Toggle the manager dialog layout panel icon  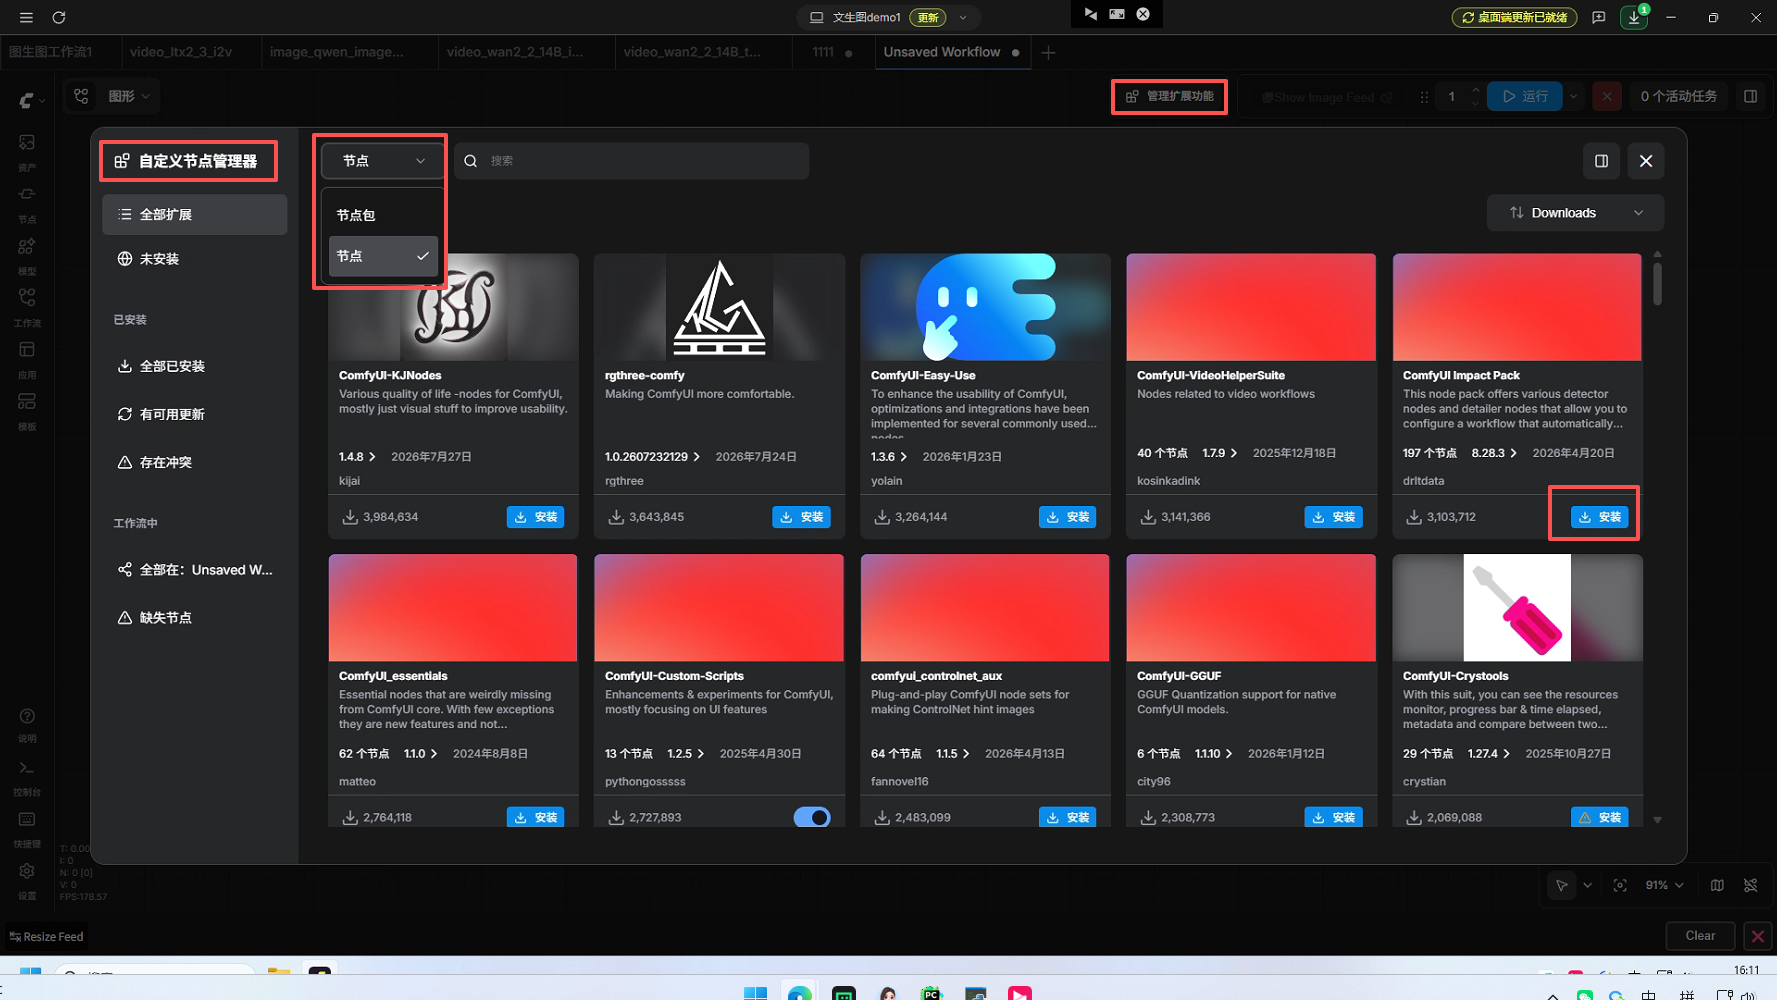coord(1601,161)
